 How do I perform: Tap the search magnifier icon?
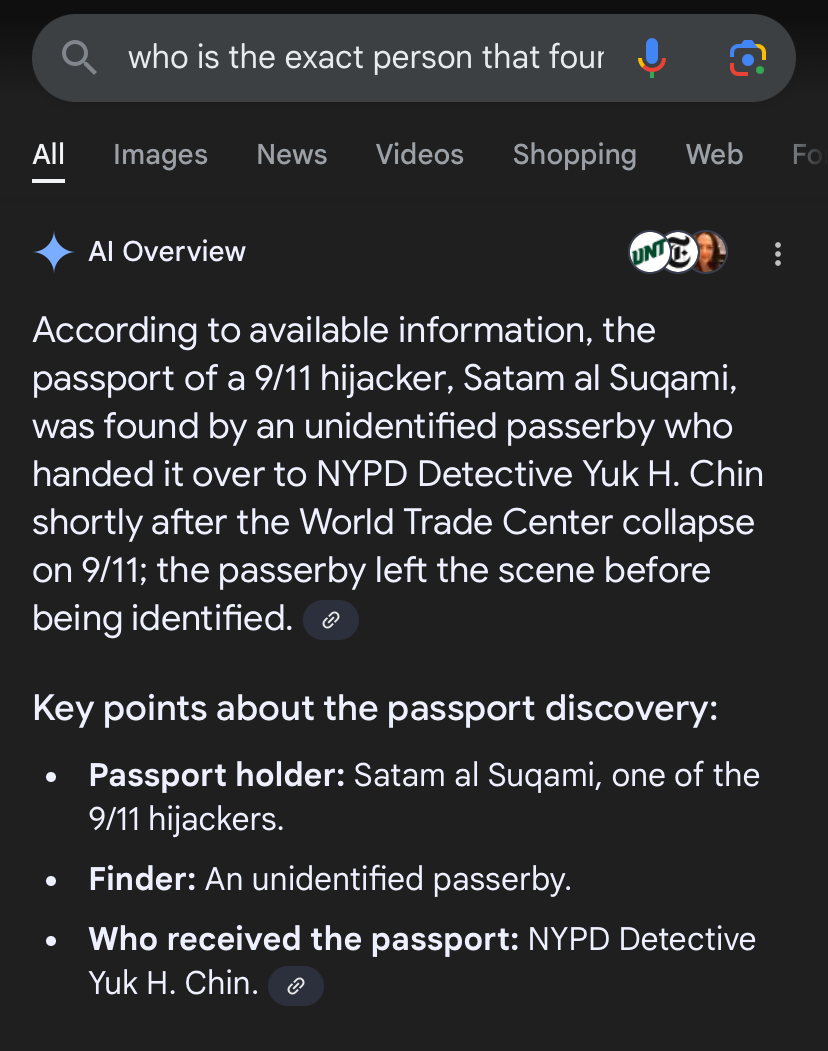pyautogui.click(x=79, y=59)
